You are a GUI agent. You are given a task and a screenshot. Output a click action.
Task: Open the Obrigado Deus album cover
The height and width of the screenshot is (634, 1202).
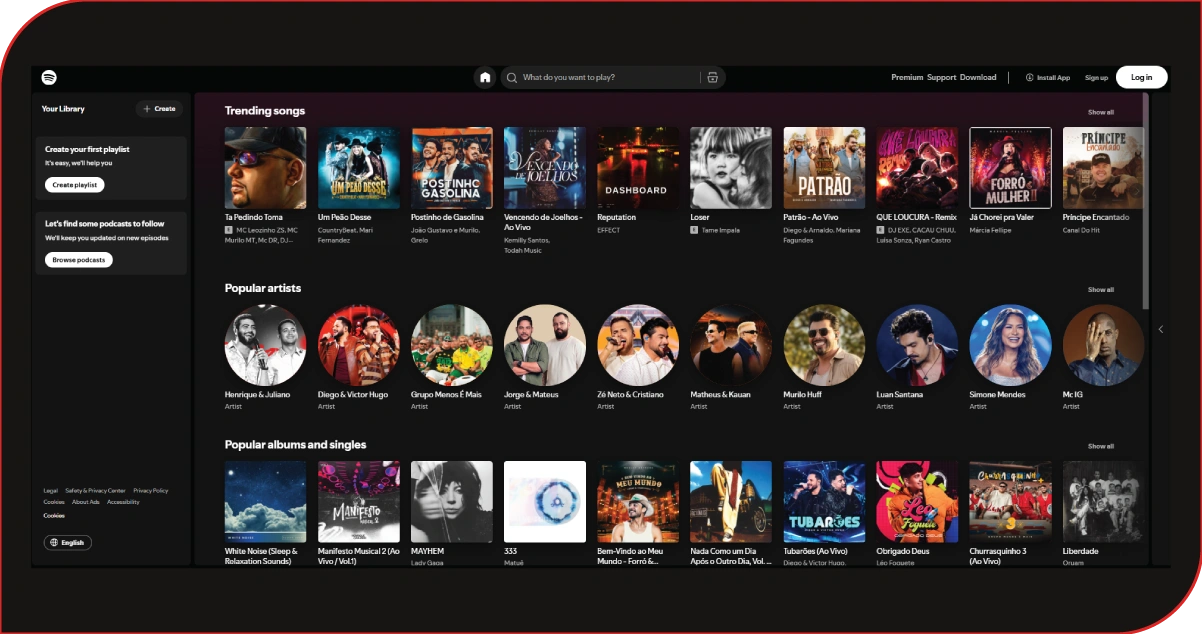point(917,502)
